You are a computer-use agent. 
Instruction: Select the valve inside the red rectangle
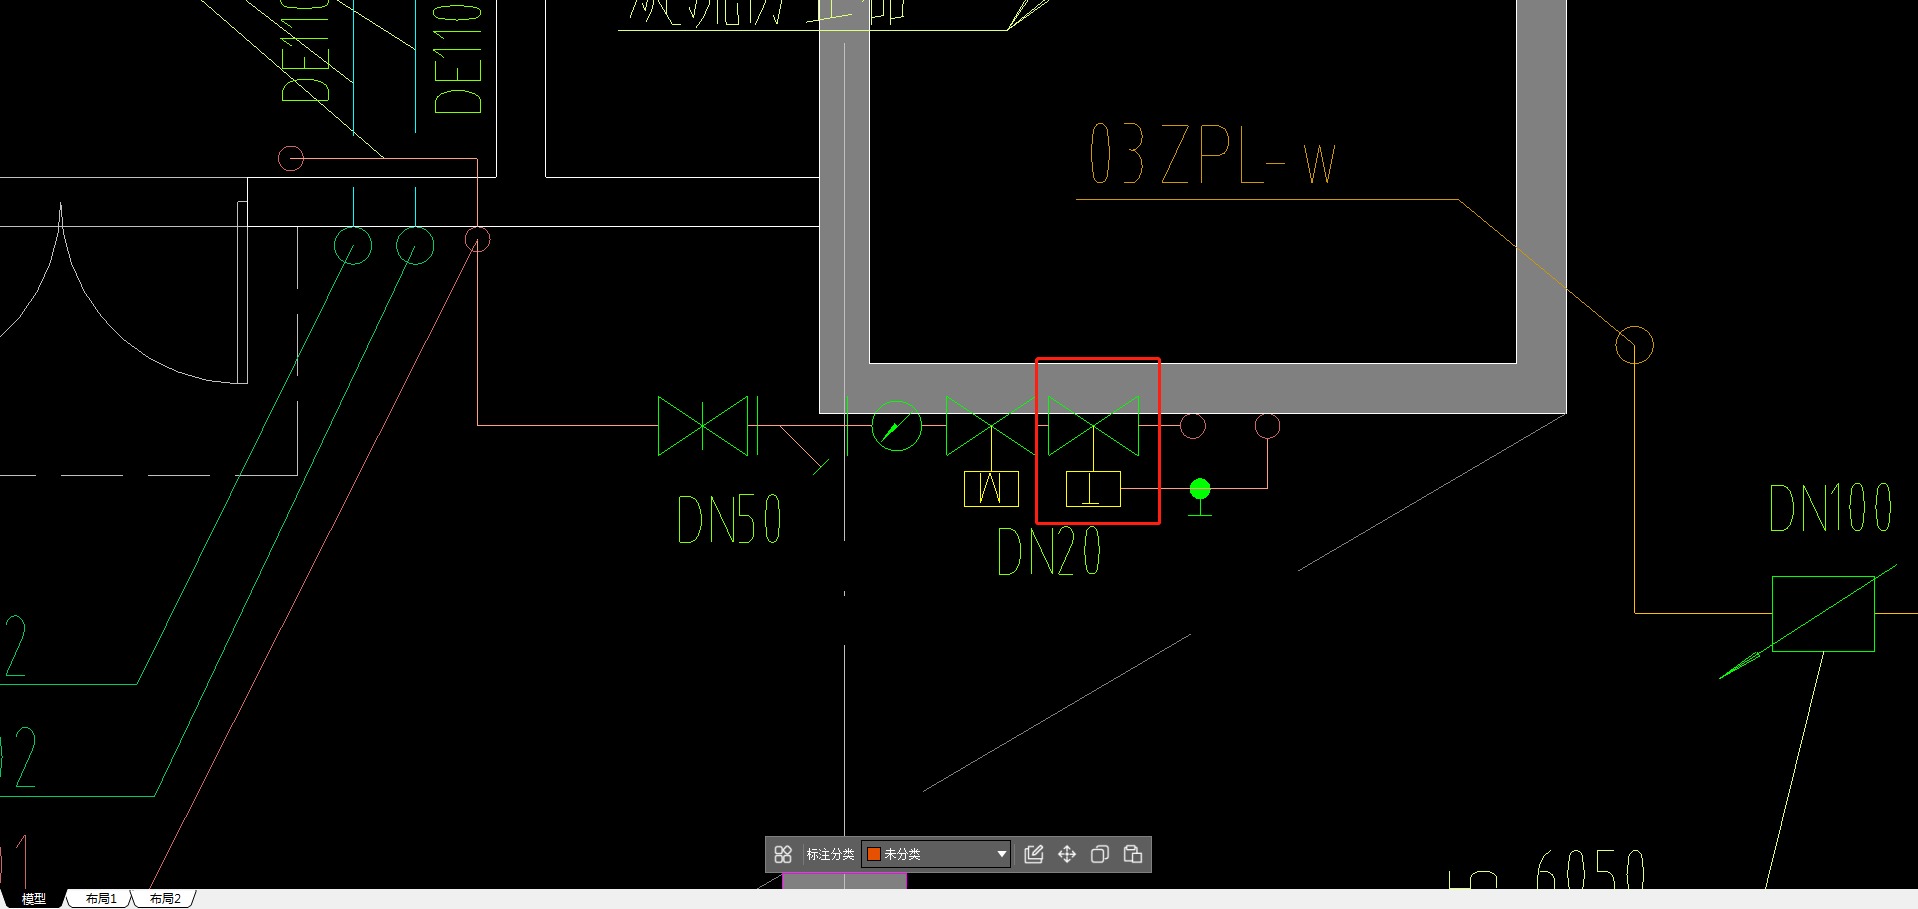tap(1093, 426)
